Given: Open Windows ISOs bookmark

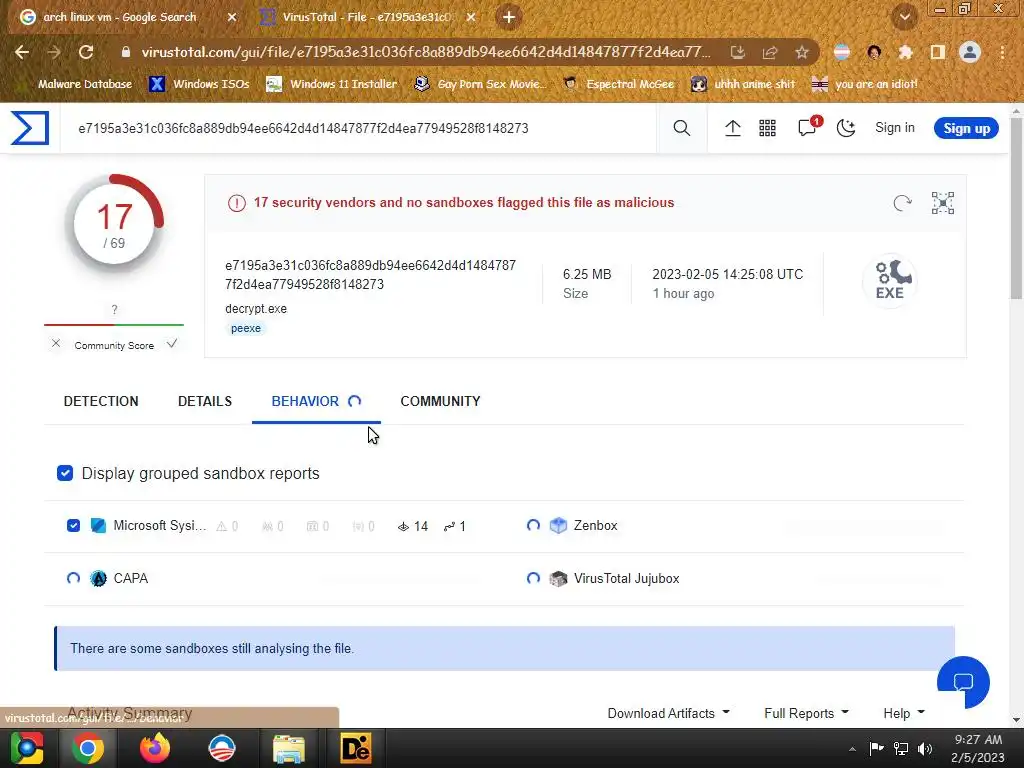Looking at the screenshot, I should [x=199, y=84].
